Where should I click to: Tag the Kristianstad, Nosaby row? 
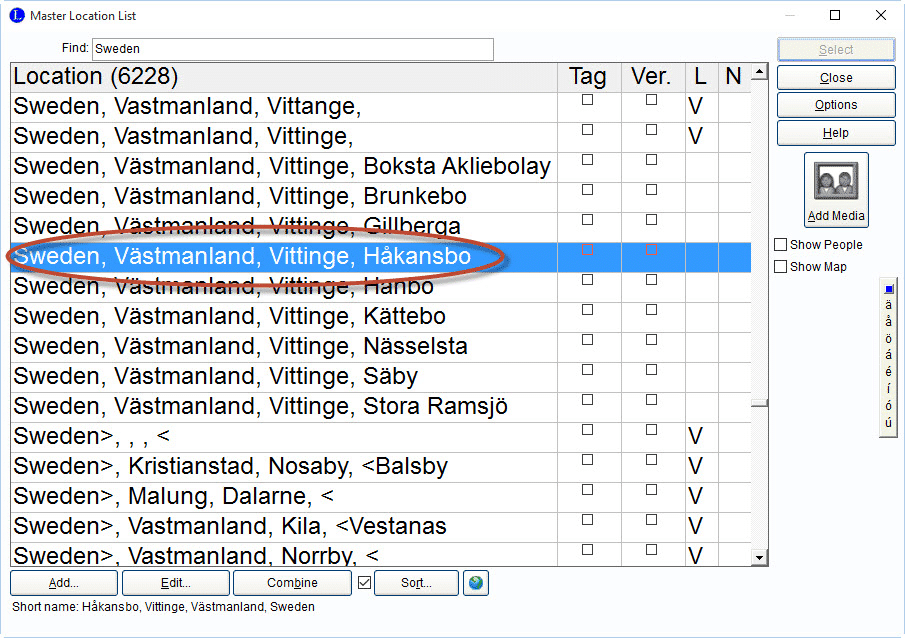588,460
